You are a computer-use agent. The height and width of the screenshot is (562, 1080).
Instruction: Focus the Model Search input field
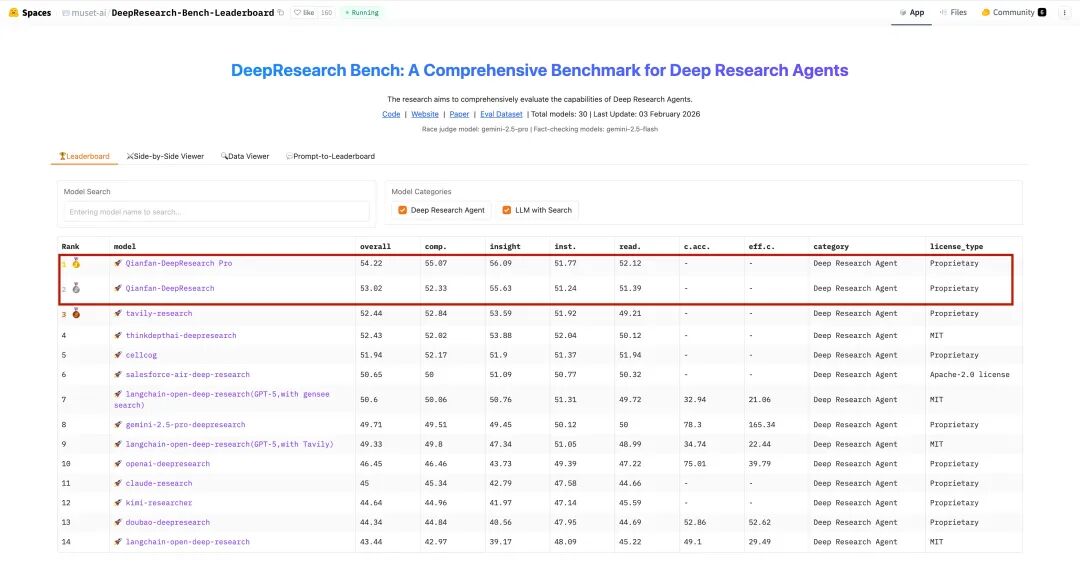[x=216, y=212]
